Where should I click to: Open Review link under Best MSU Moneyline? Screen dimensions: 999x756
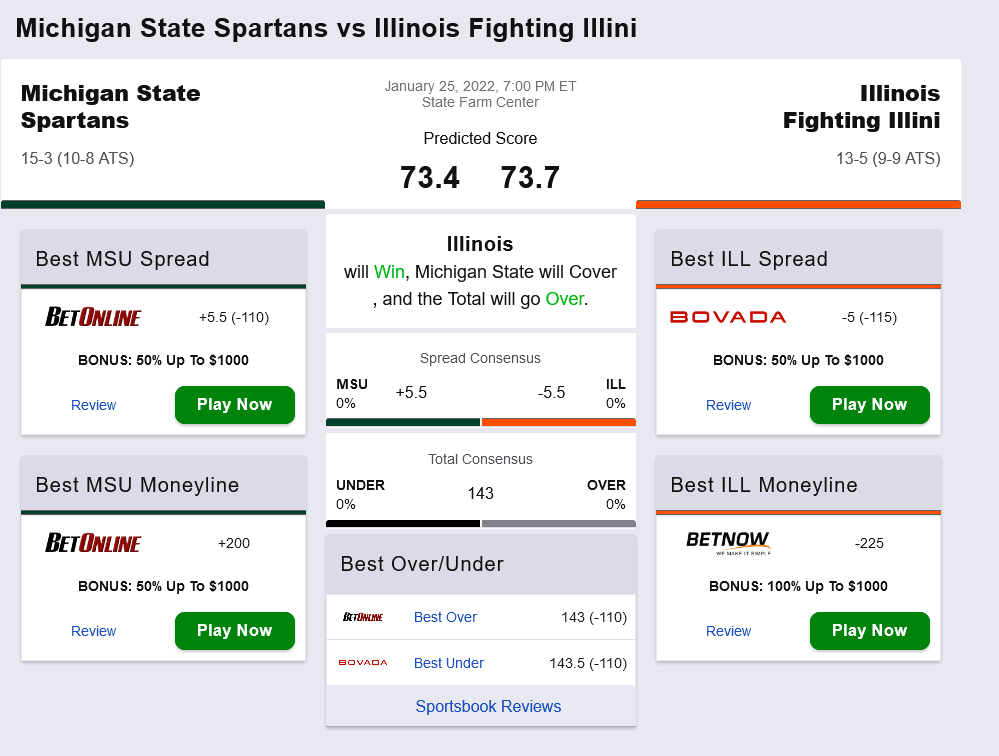click(93, 631)
